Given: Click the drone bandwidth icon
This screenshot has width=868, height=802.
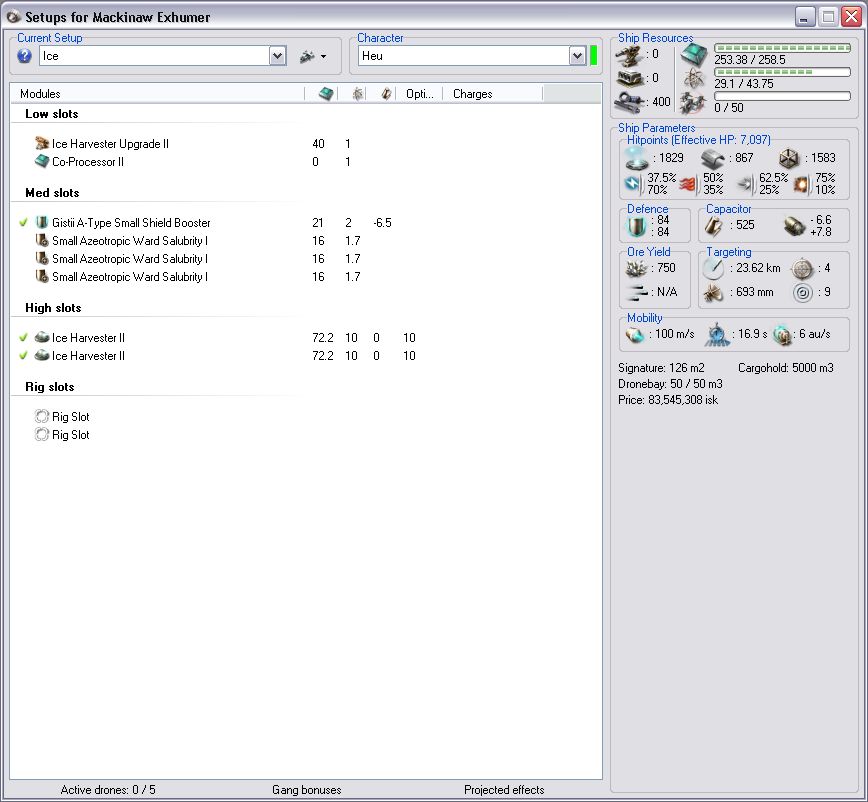Looking at the screenshot, I should point(693,103).
